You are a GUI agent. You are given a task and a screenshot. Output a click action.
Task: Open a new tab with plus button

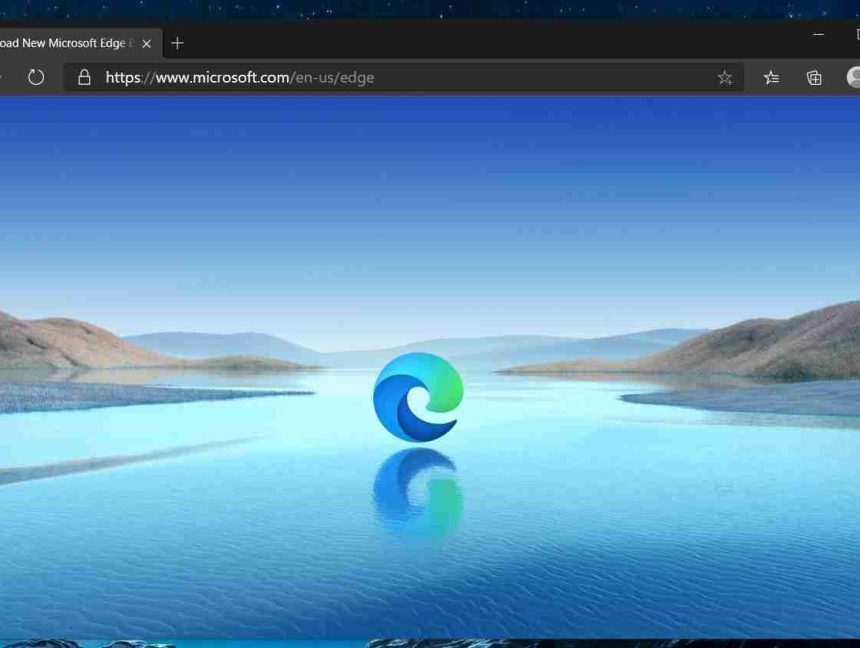[x=177, y=43]
